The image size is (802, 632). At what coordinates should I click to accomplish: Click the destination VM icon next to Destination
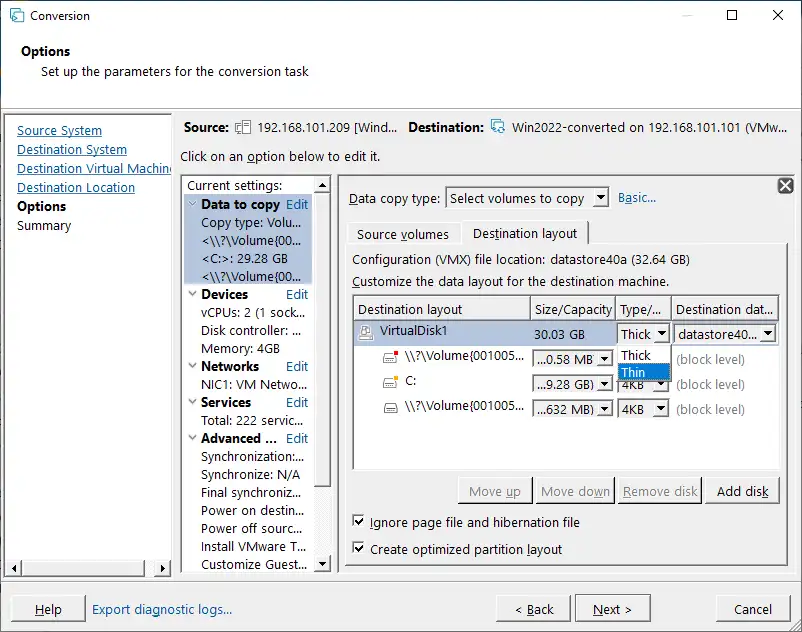(498, 126)
